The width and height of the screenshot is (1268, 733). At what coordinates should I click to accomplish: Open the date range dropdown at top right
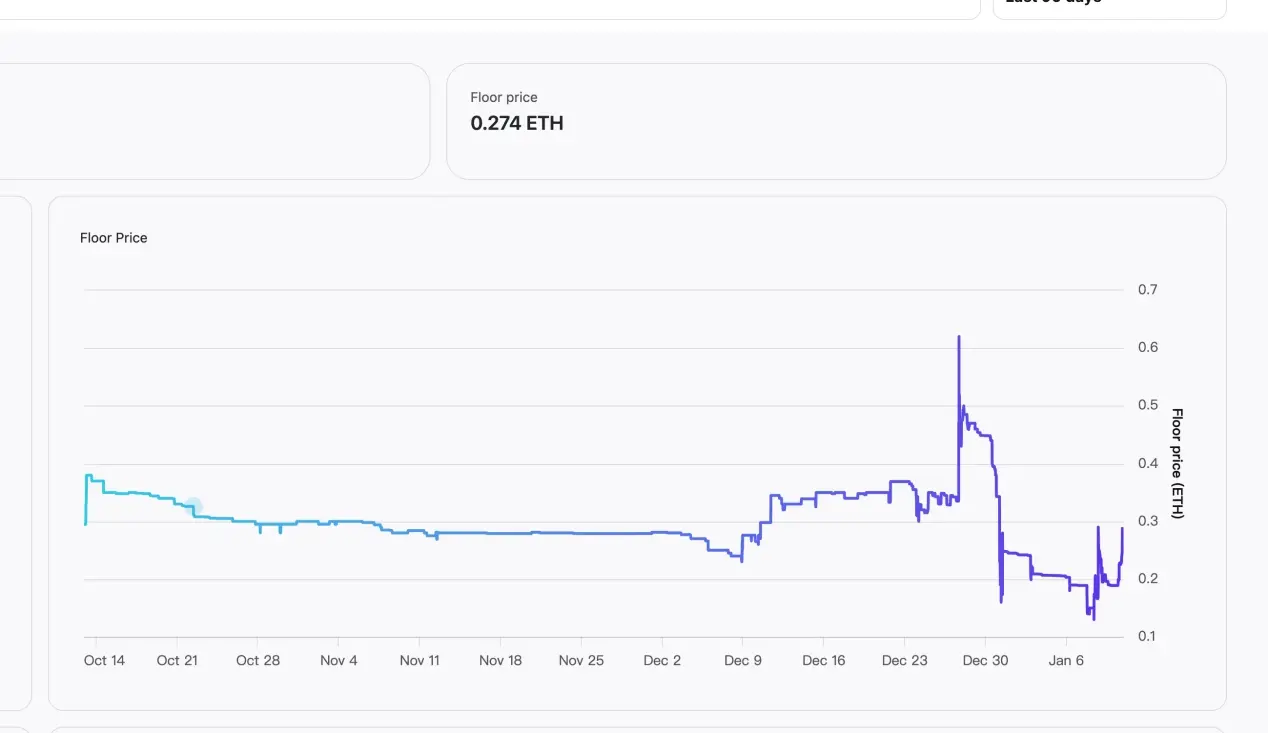(1108, 8)
